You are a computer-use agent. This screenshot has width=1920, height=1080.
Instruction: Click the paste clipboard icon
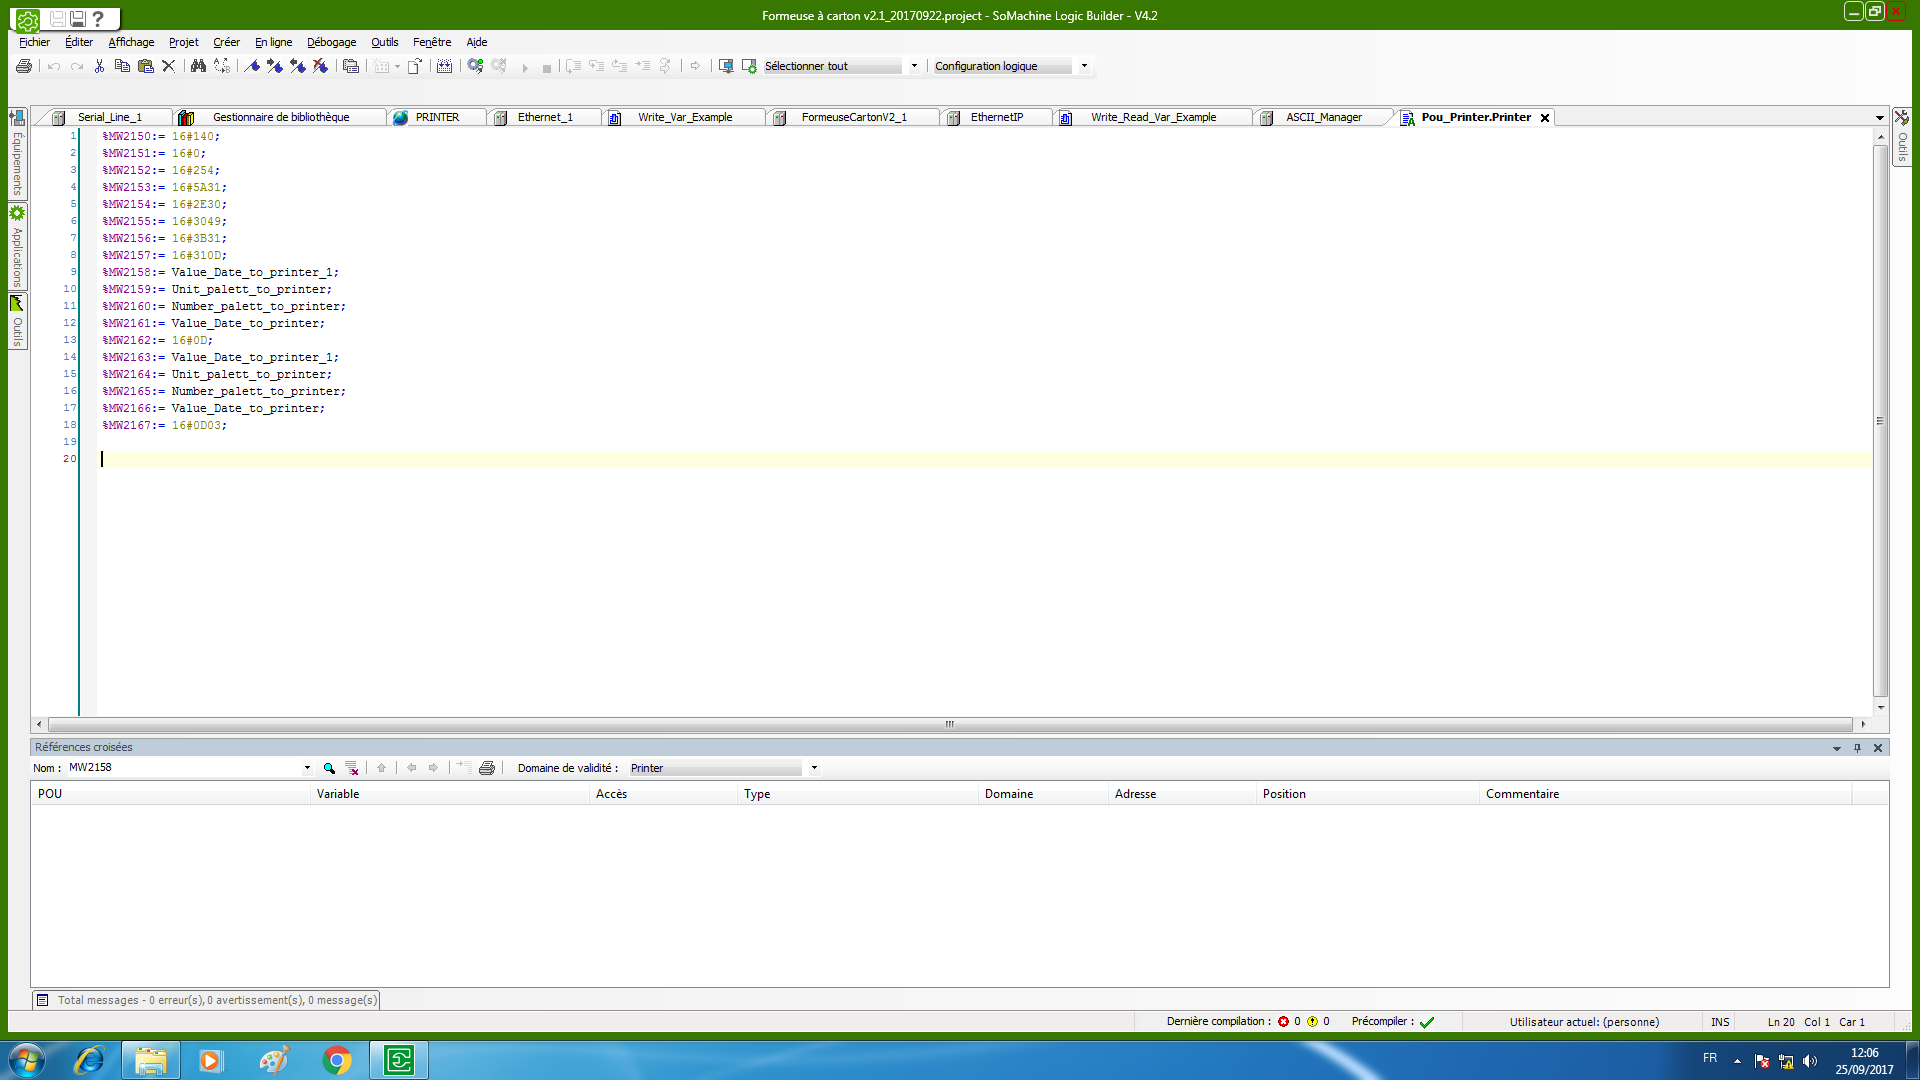(x=145, y=66)
